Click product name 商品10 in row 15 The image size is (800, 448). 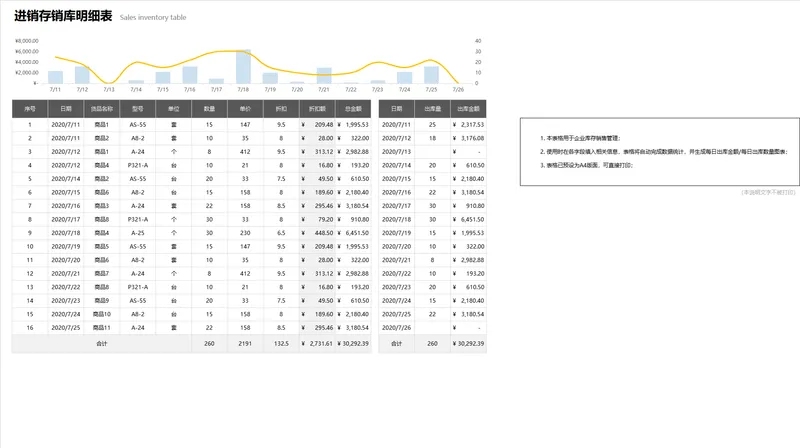(x=102, y=314)
